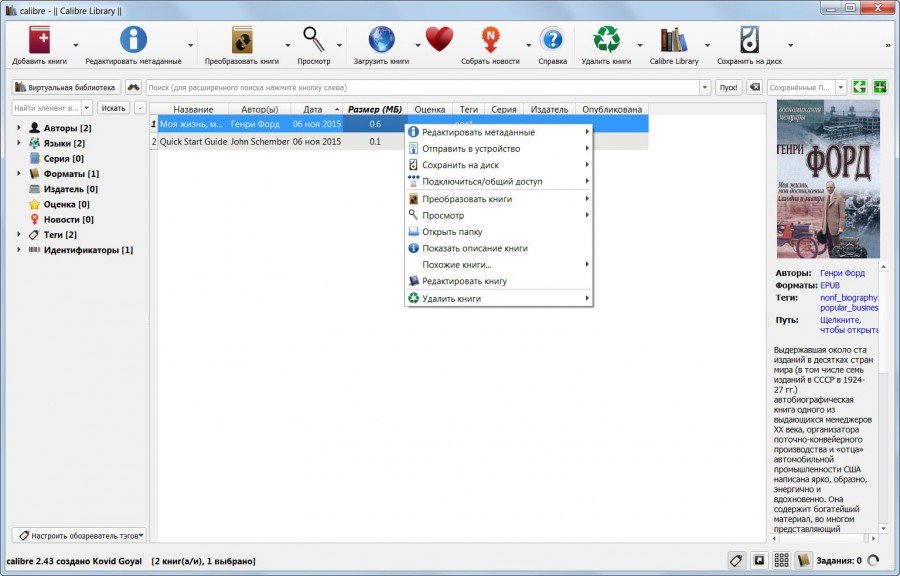The image size is (900, 576).
Task: Click in the main search input field
Action: click(422, 88)
